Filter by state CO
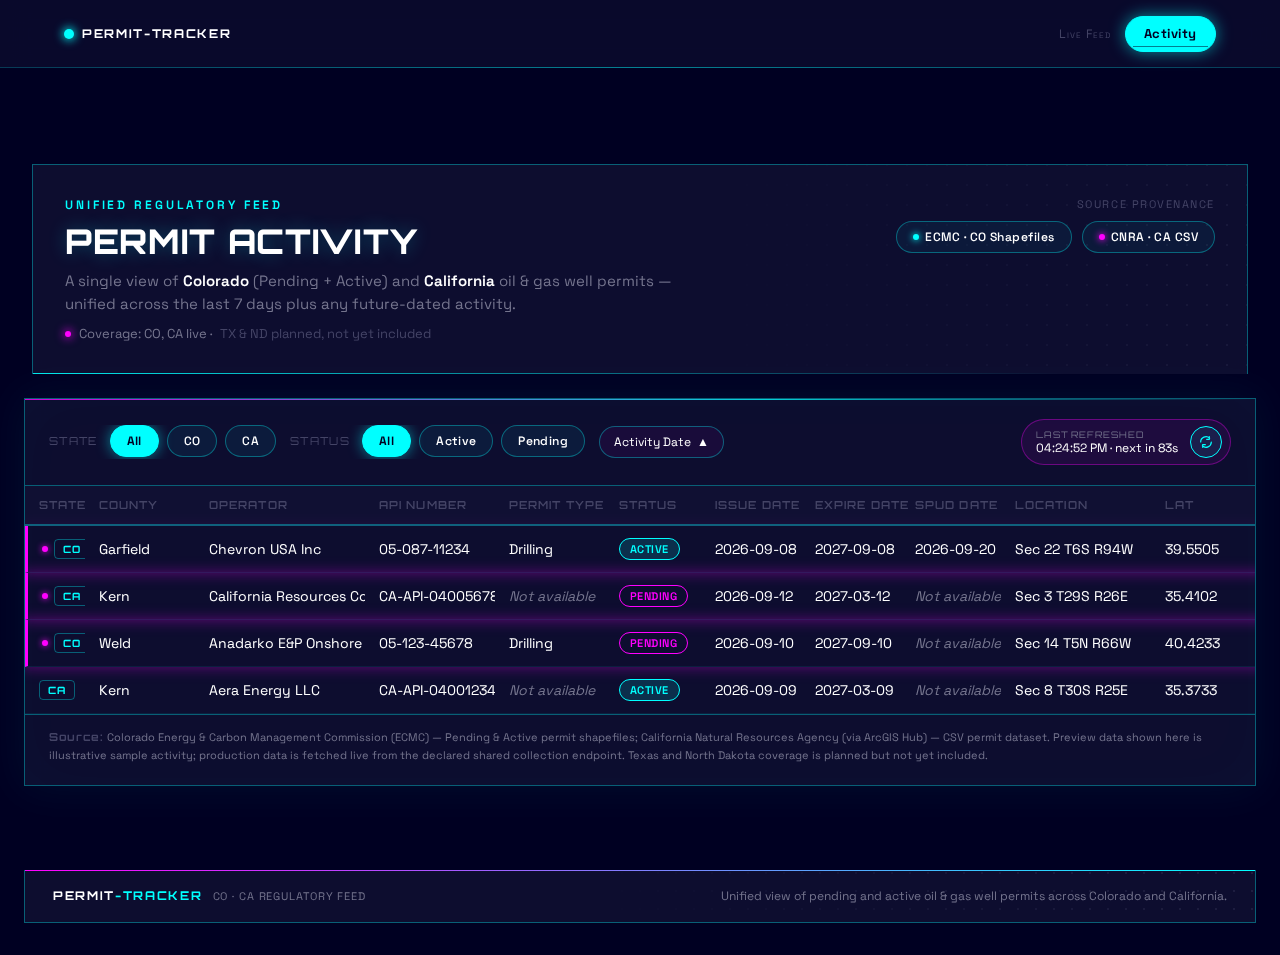1280x955 pixels. (192, 441)
